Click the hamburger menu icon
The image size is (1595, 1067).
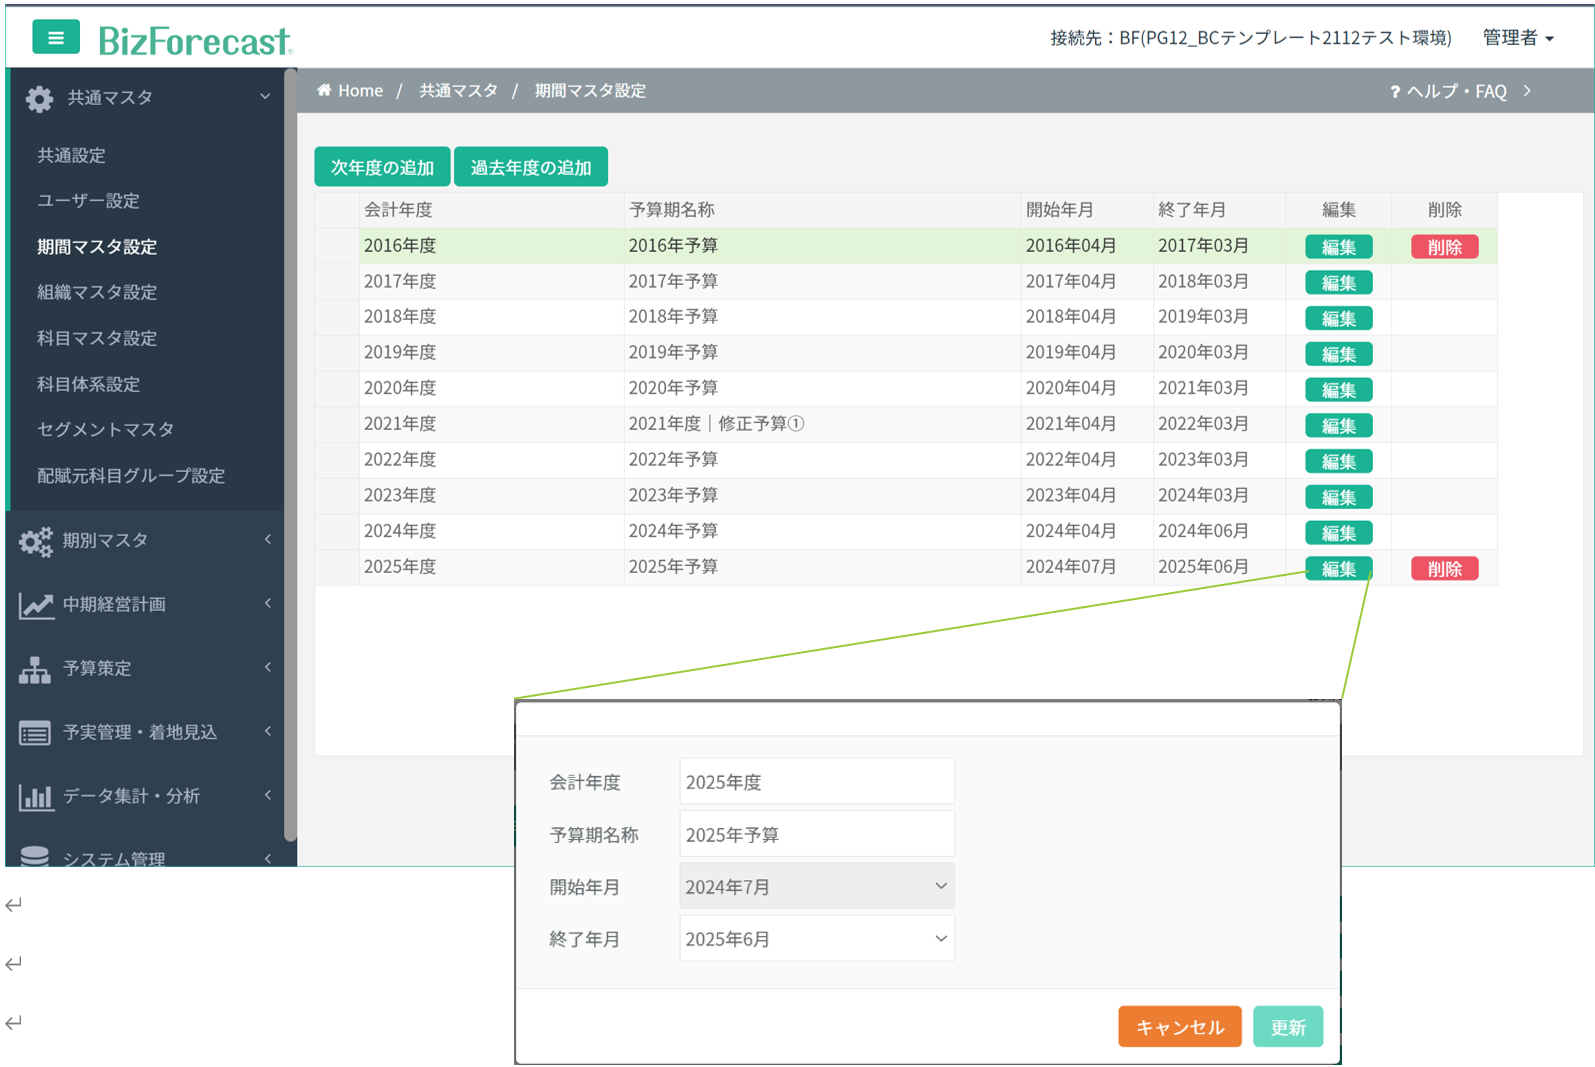(x=55, y=38)
